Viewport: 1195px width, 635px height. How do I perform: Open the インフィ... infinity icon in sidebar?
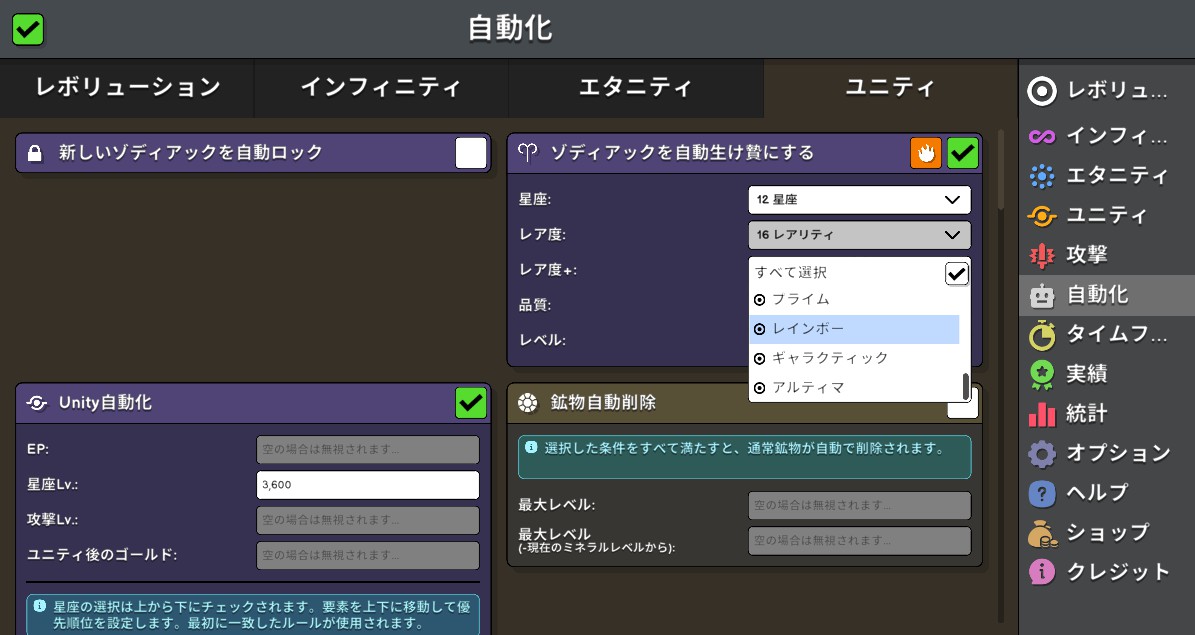(x=1042, y=136)
